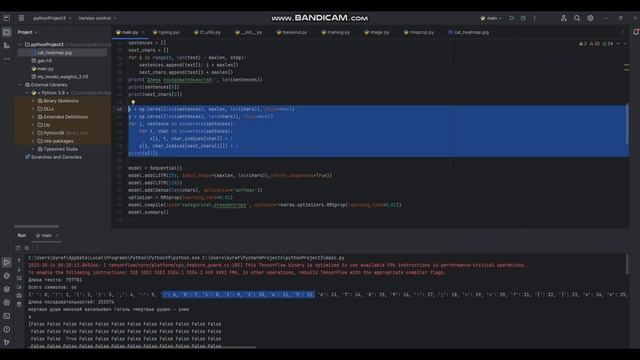This screenshot has height=360, width=640.
Task: Switch to the image.py editor tab
Action: 377,32
